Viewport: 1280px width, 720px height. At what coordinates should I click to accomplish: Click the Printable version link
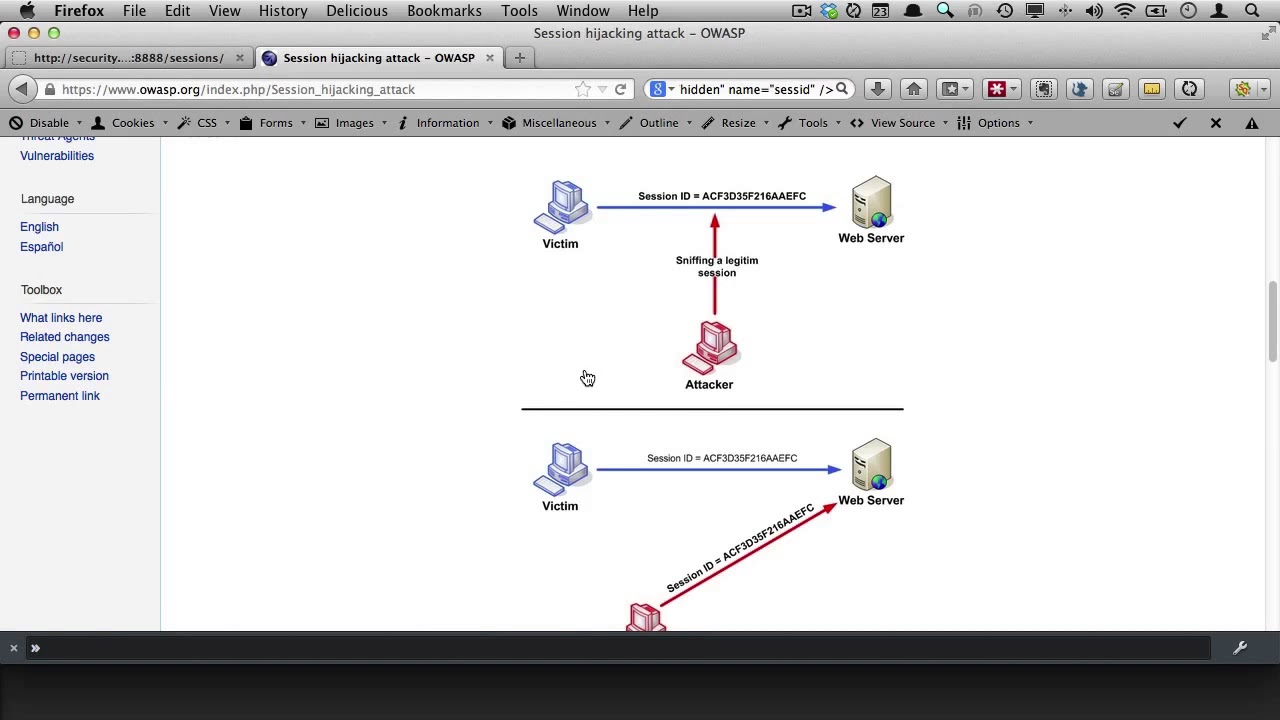coord(64,376)
